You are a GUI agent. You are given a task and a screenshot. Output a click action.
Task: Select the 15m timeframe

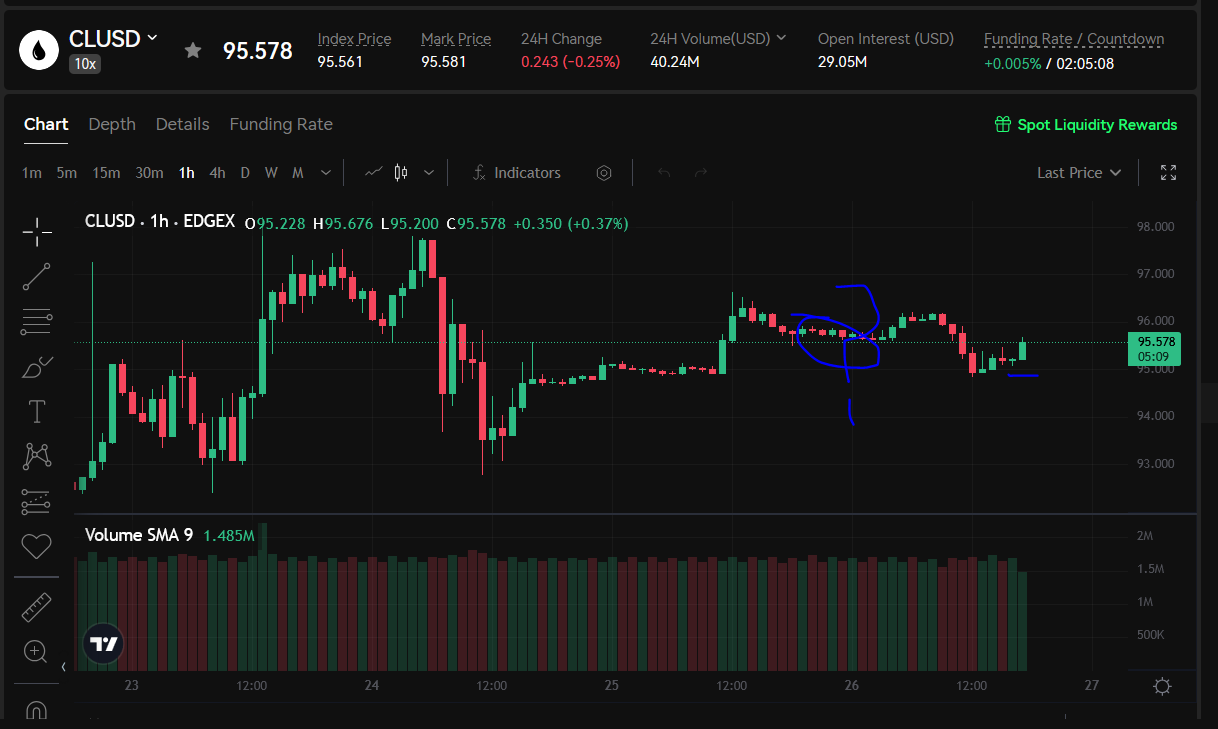click(x=106, y=172)
